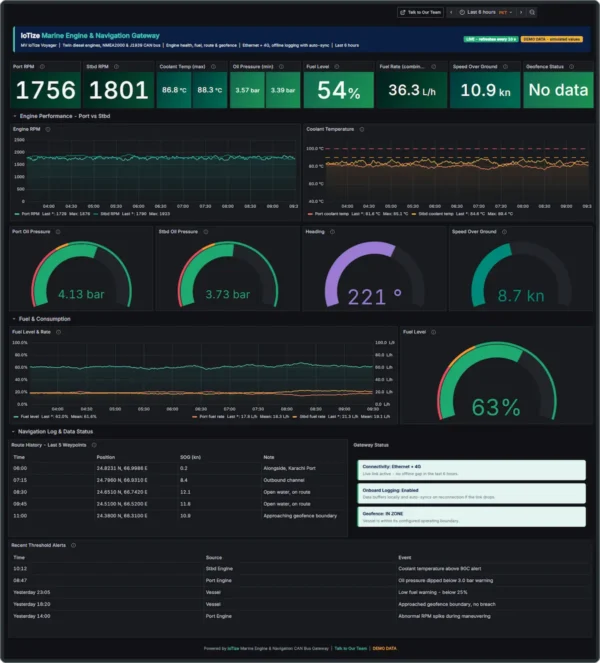Open the IoTize link in footer
600x663 pixels.
pos(233,648)
